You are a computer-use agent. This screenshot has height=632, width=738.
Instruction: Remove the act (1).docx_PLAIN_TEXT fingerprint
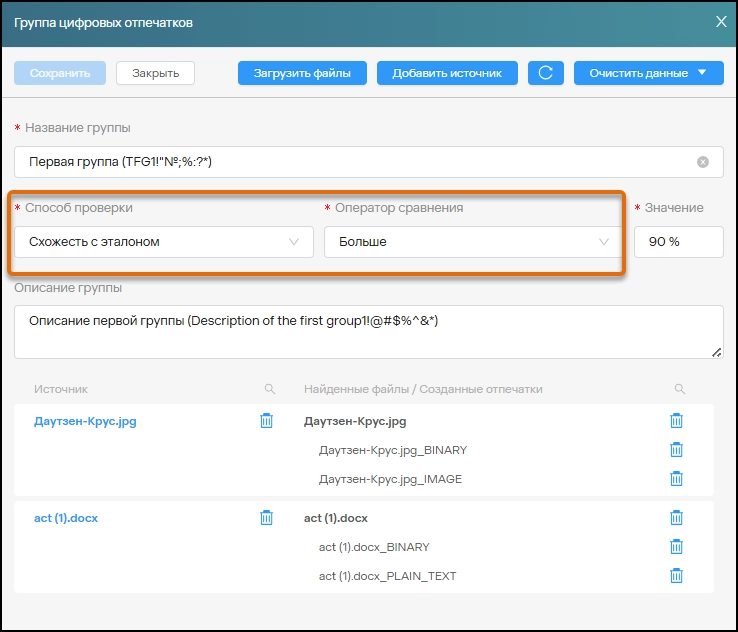click(676, 576)
